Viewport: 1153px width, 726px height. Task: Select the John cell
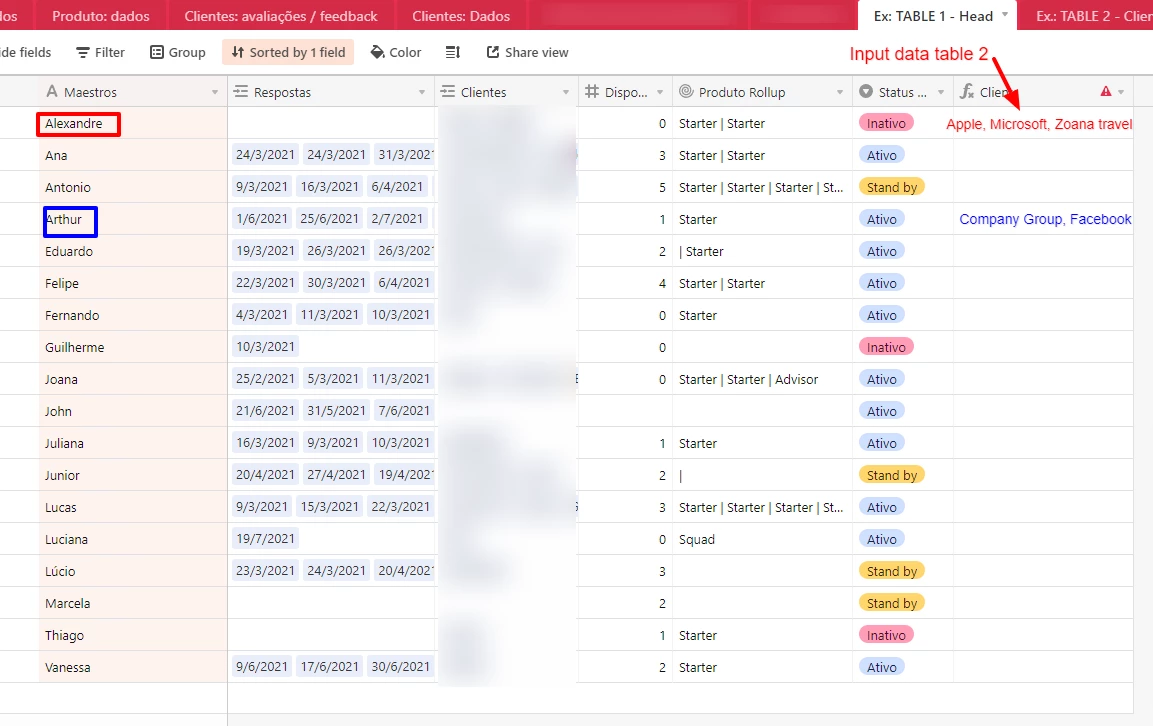click(x=132, y=411)
